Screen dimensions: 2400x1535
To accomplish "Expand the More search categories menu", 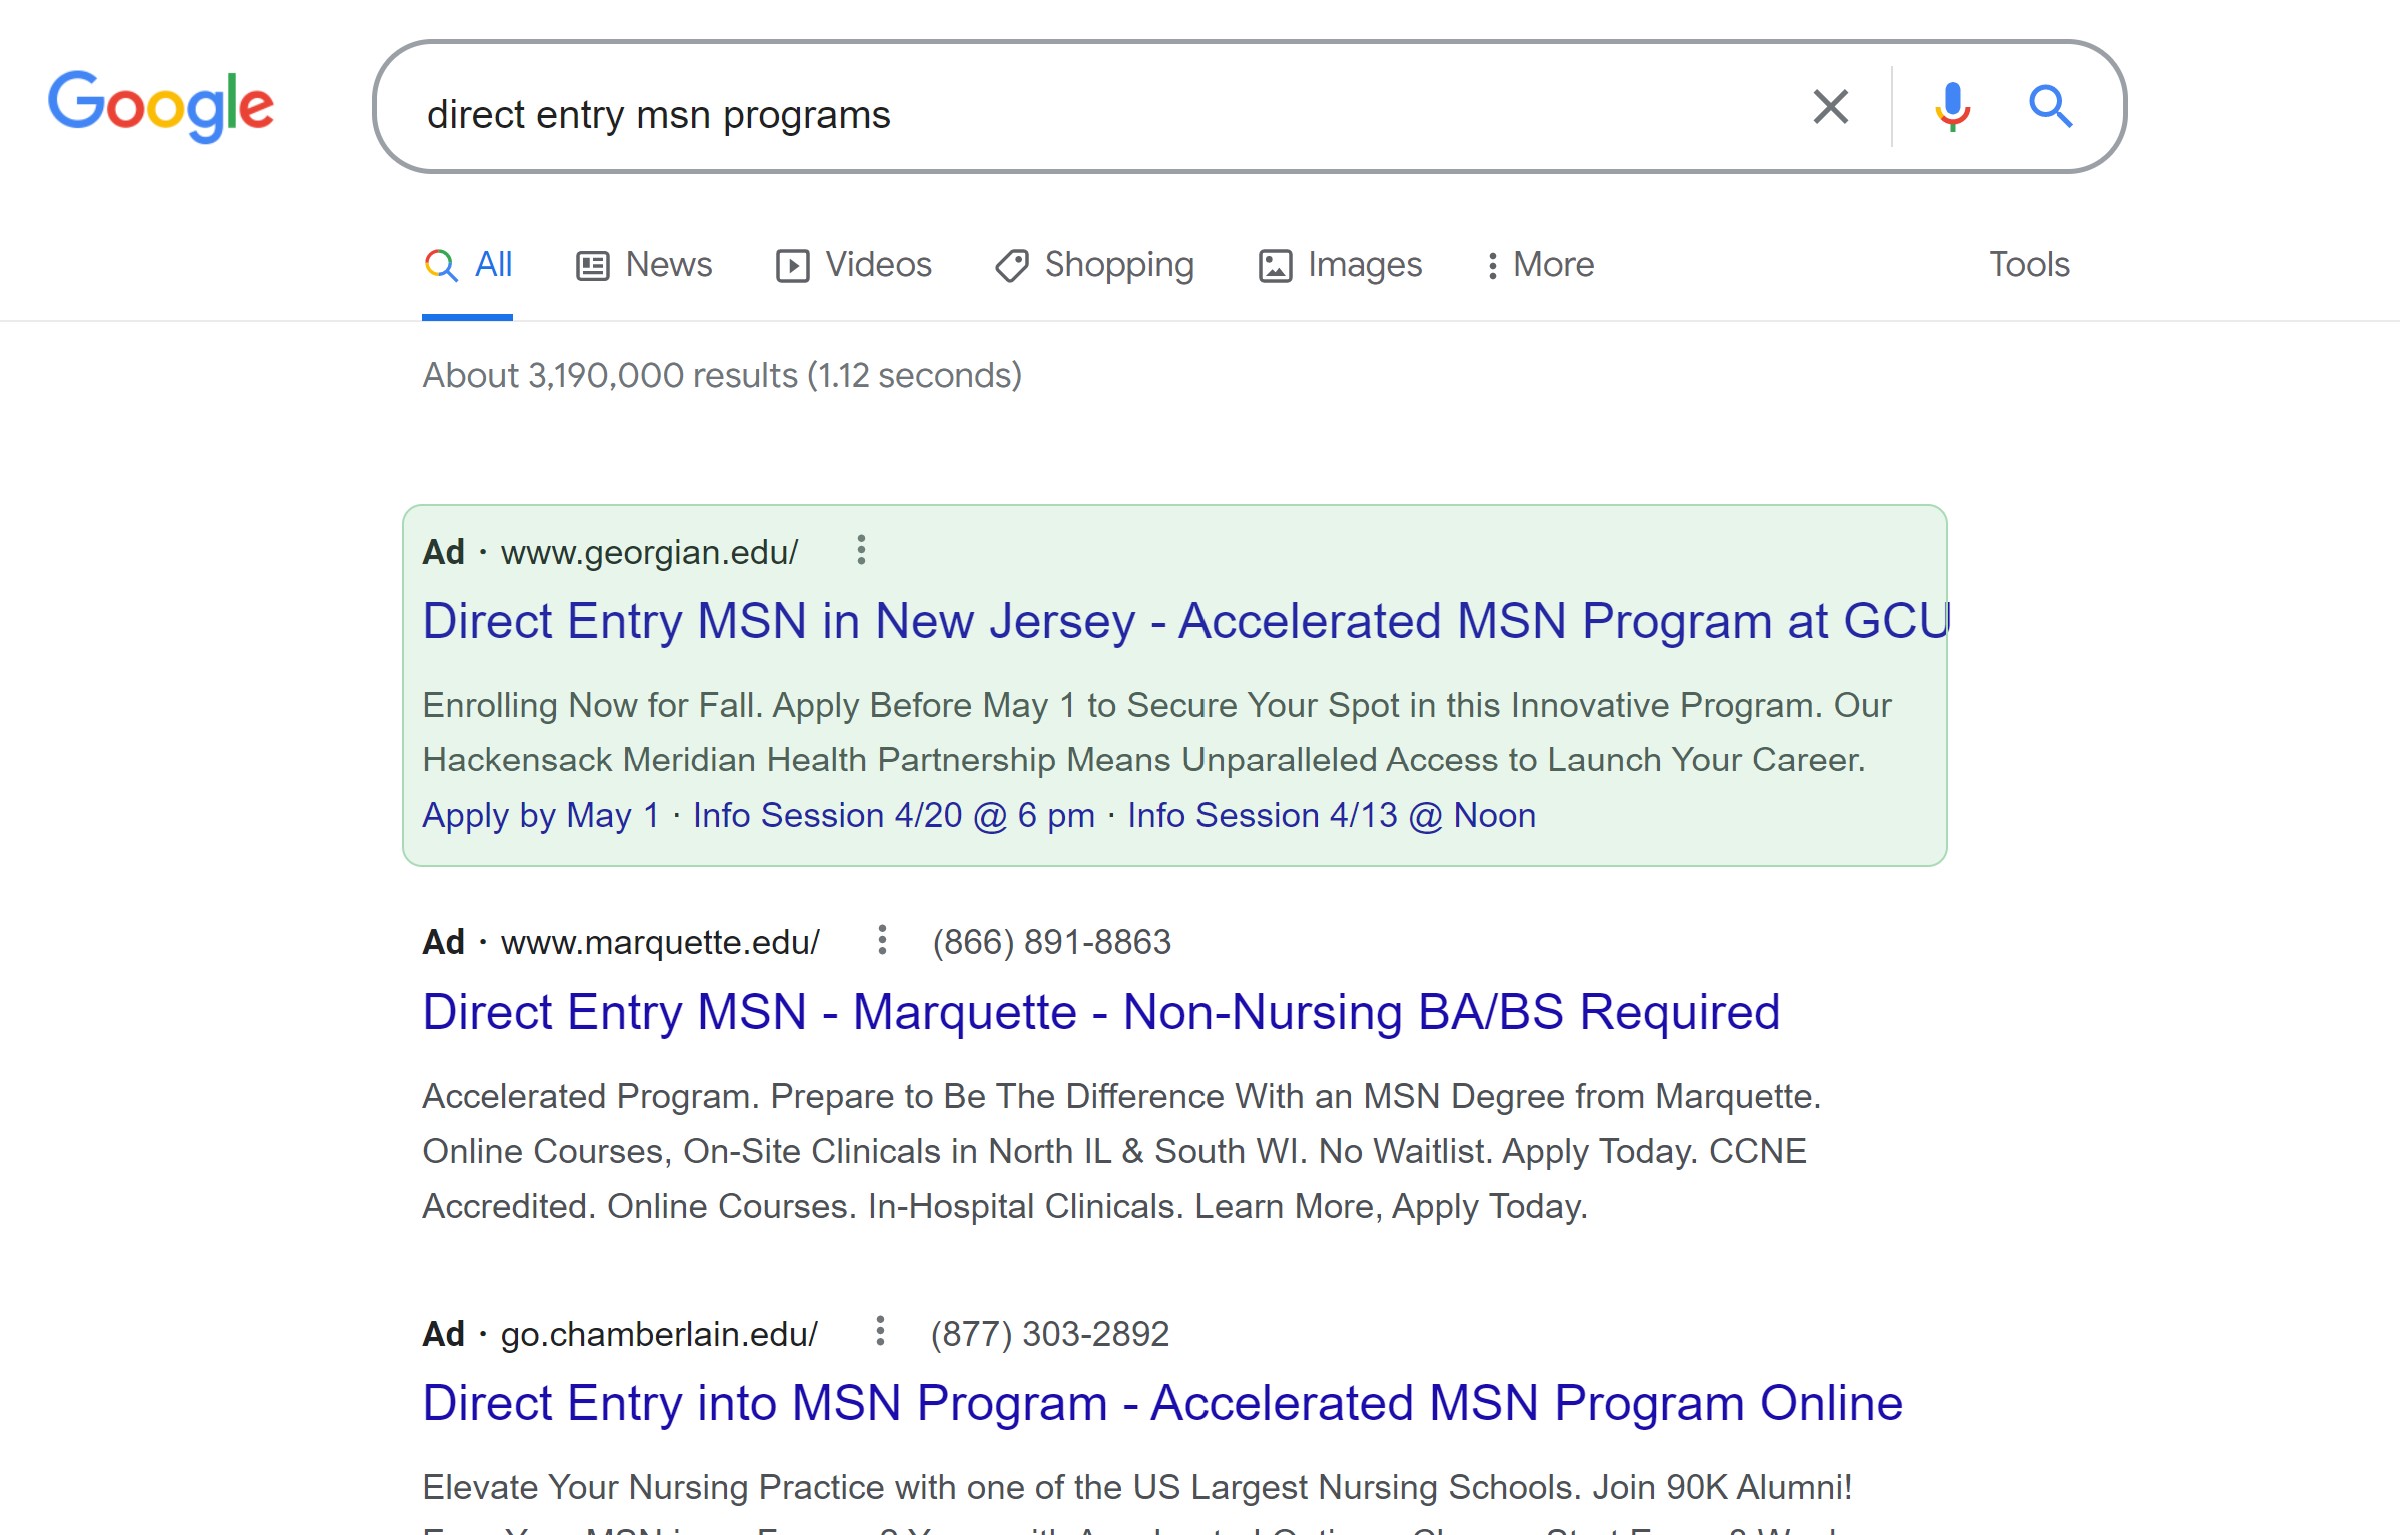I will [1540, 265].
